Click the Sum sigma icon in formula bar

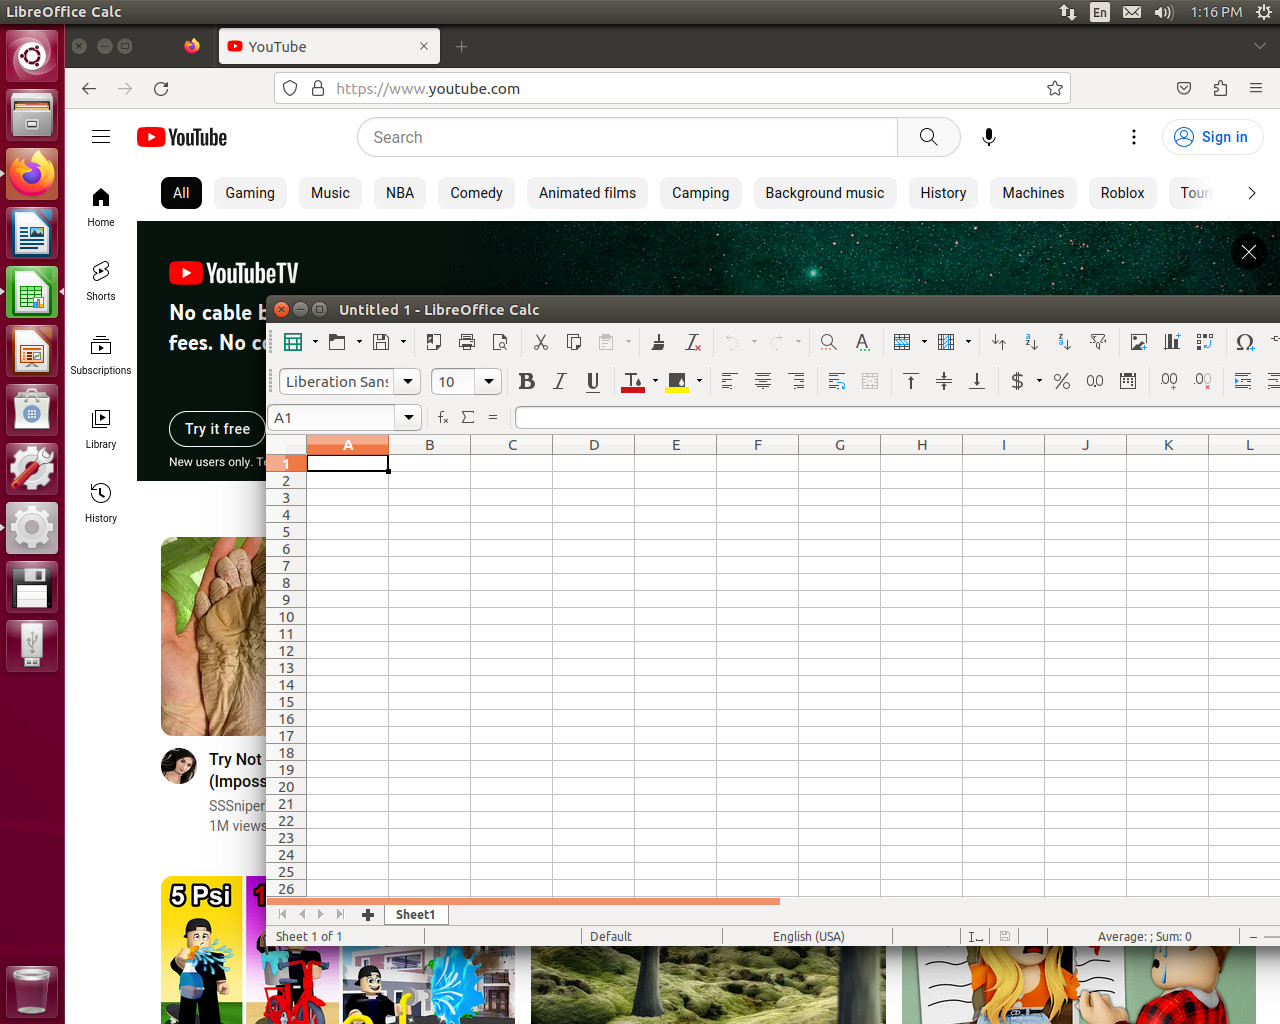[x=468, y=417]
